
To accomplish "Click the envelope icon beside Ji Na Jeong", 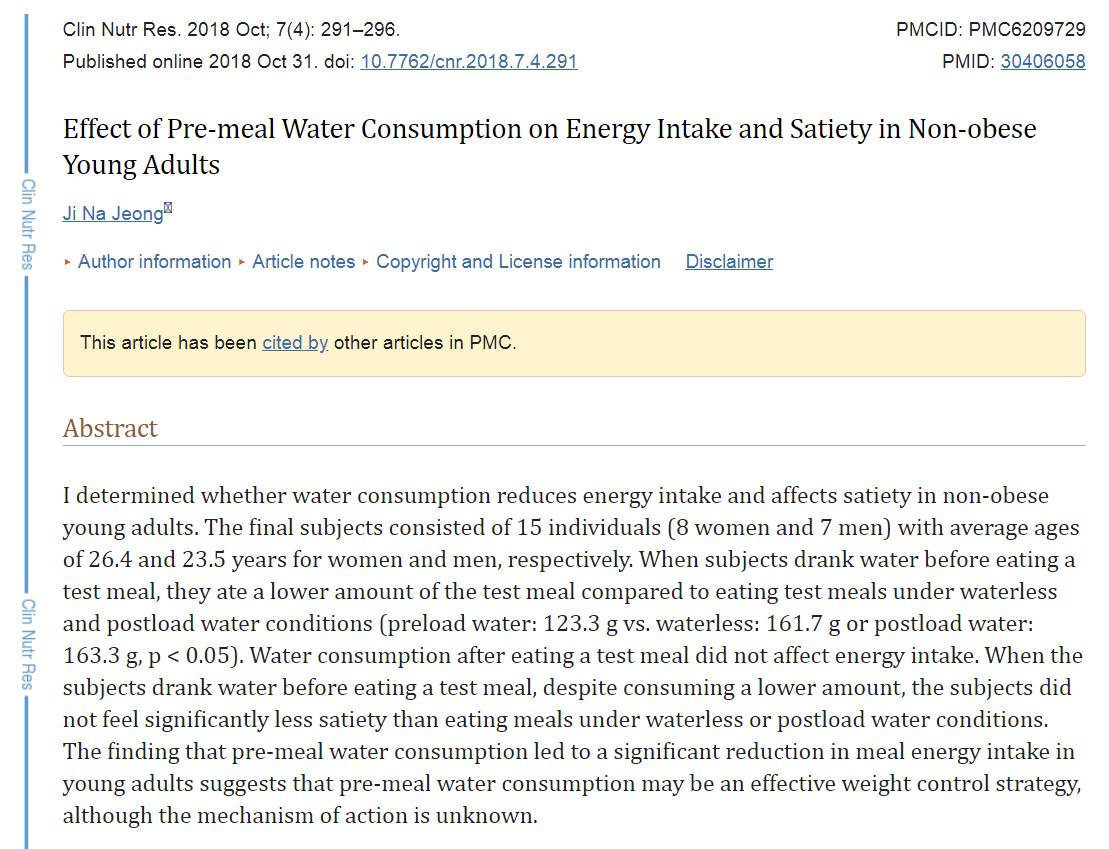I will click(x=168, y=209).
